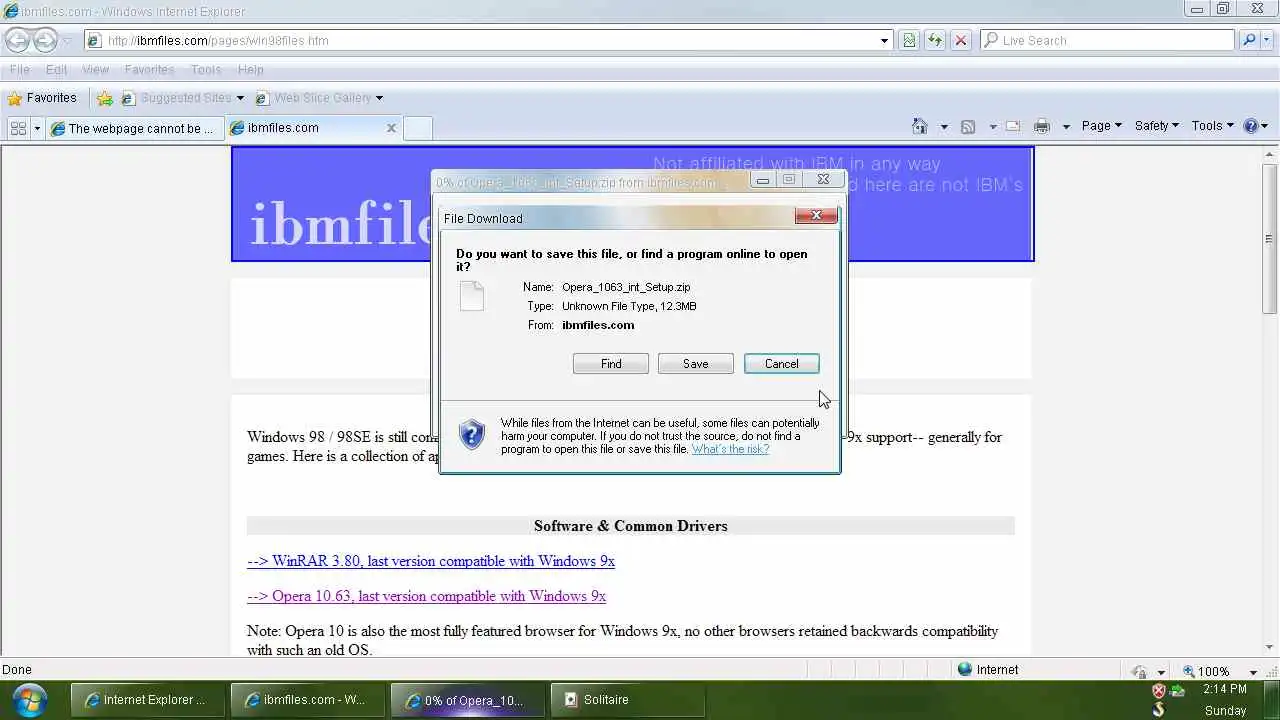Click the Home icon in command bar
The image size is (1280, 720).
coord(920,126)
